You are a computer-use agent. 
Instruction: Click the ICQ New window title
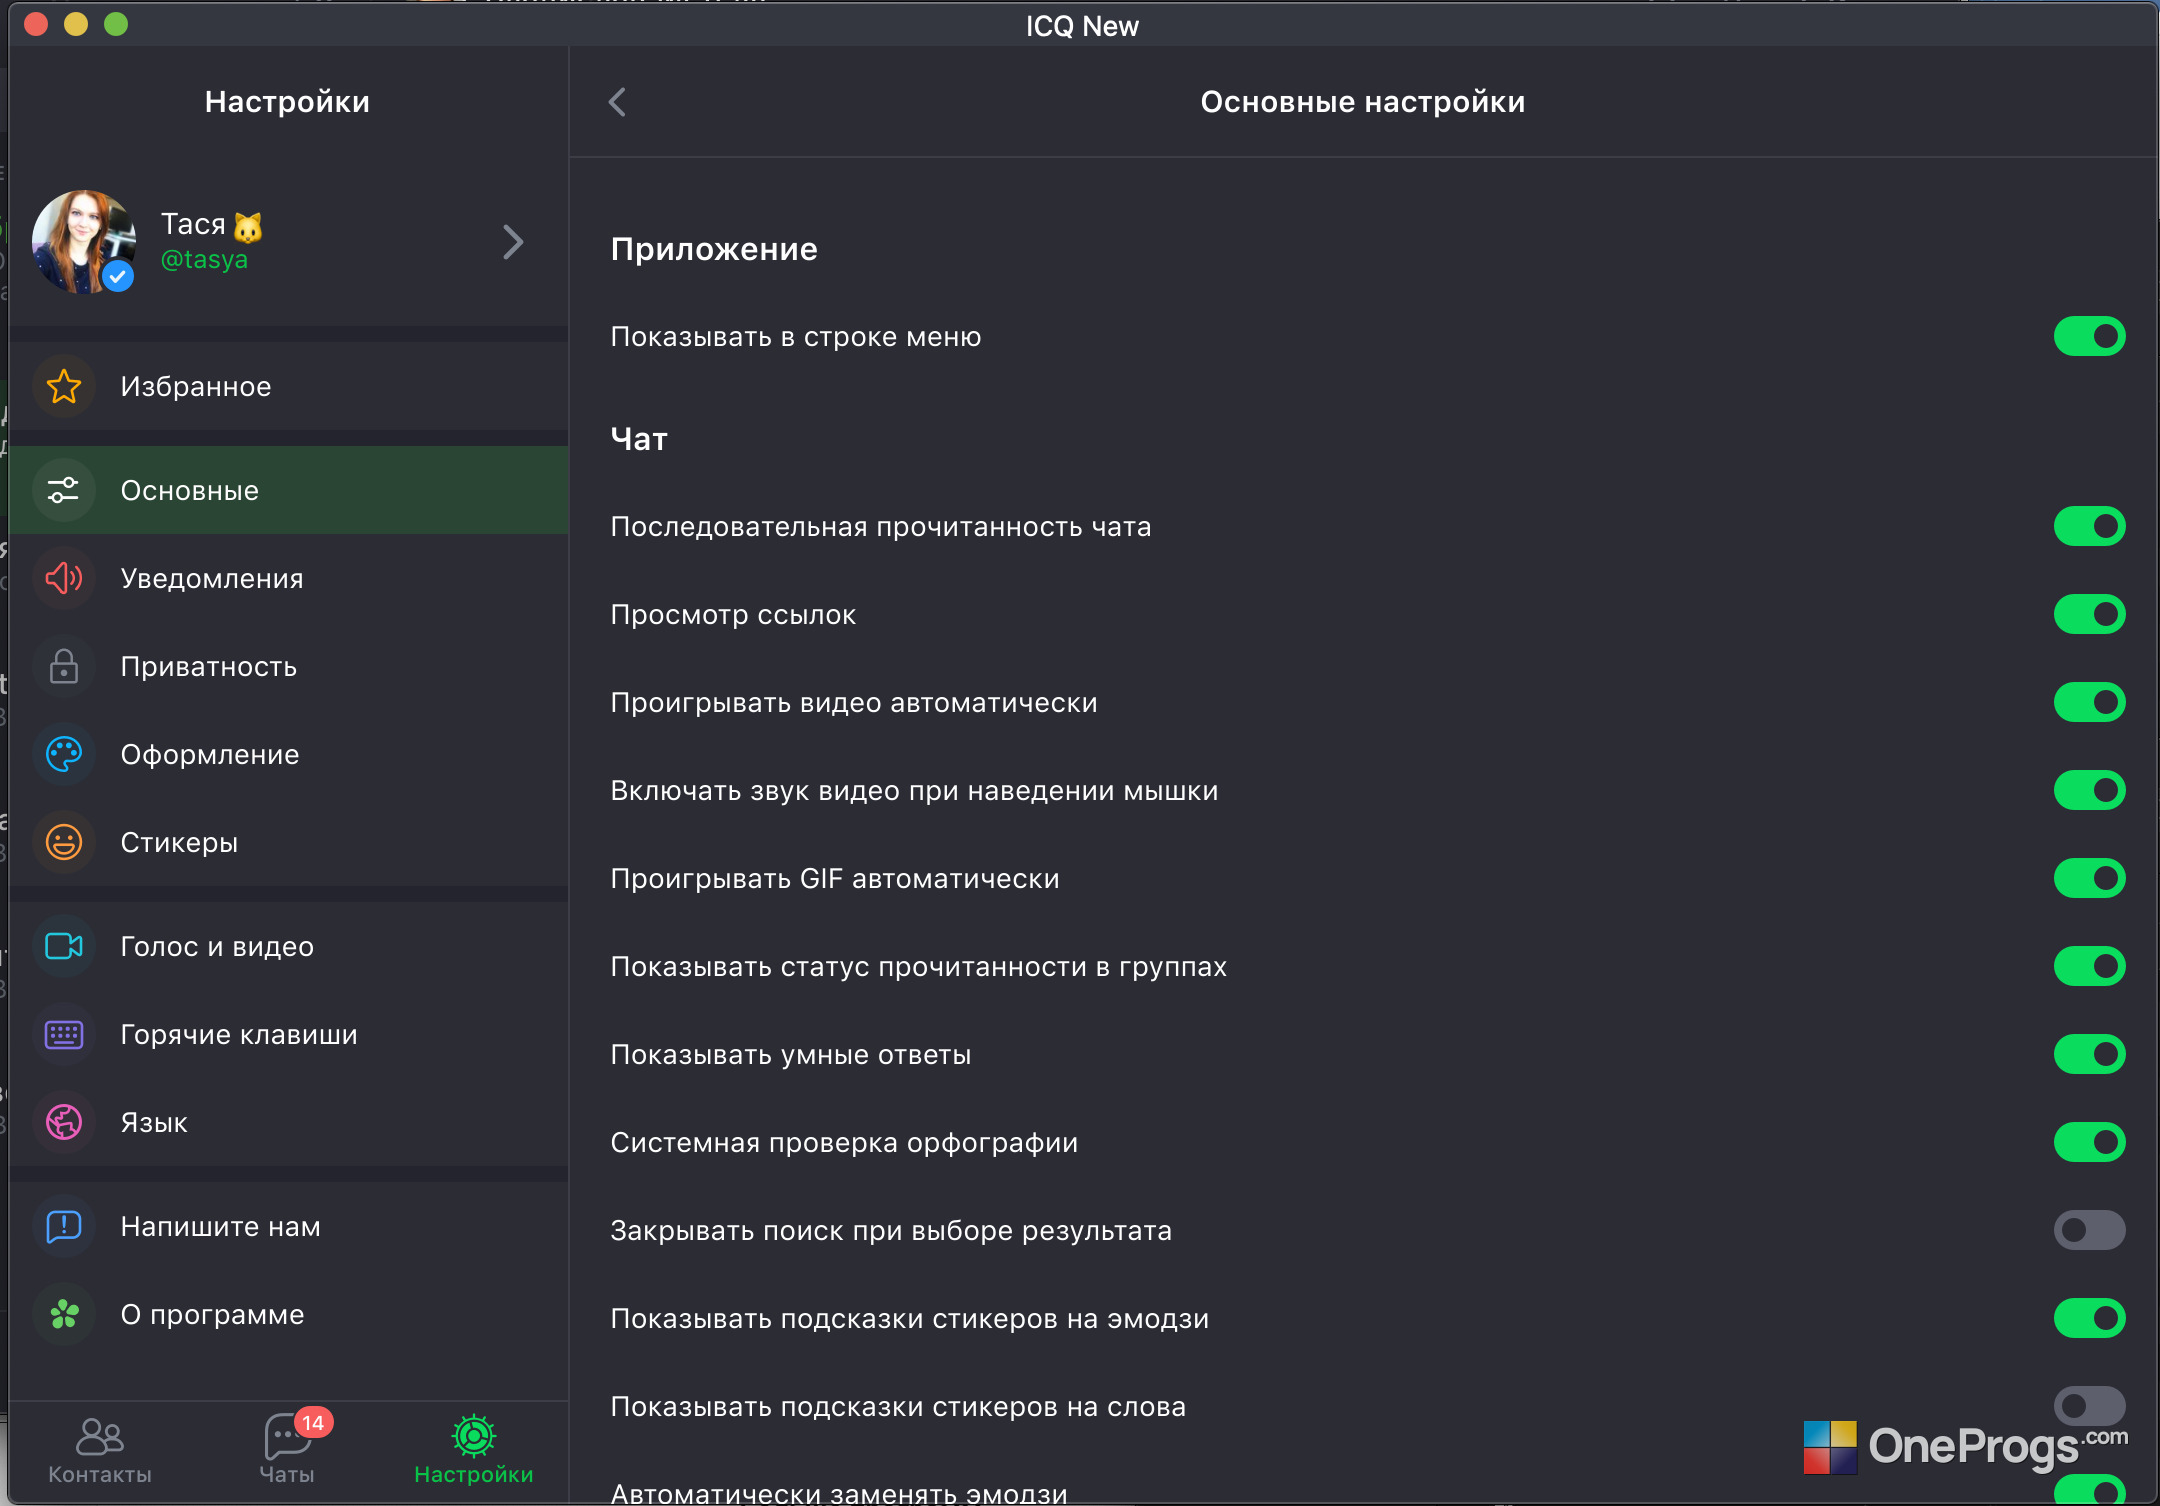(x=1082, y=26)
